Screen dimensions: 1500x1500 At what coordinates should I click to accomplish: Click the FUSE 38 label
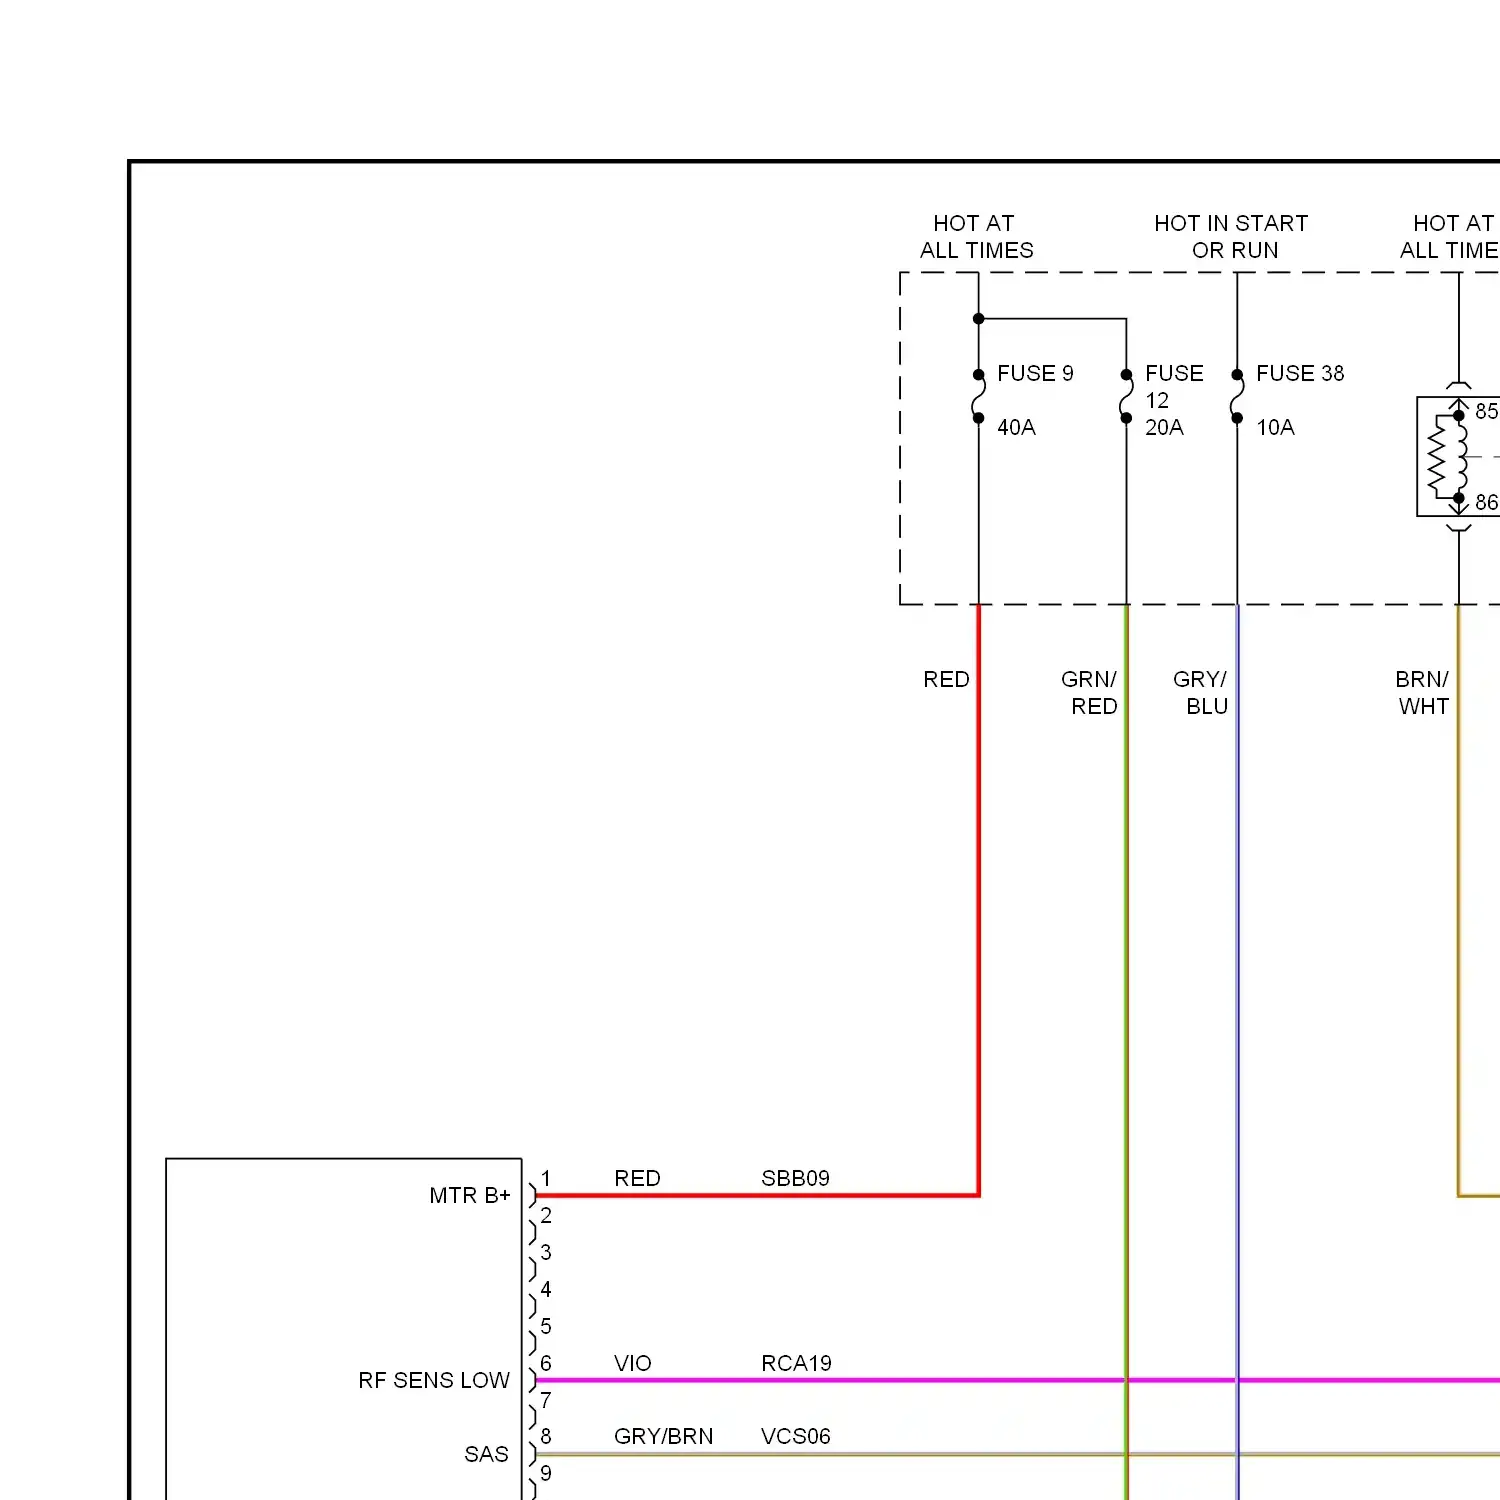click(x=1300, y=373)
